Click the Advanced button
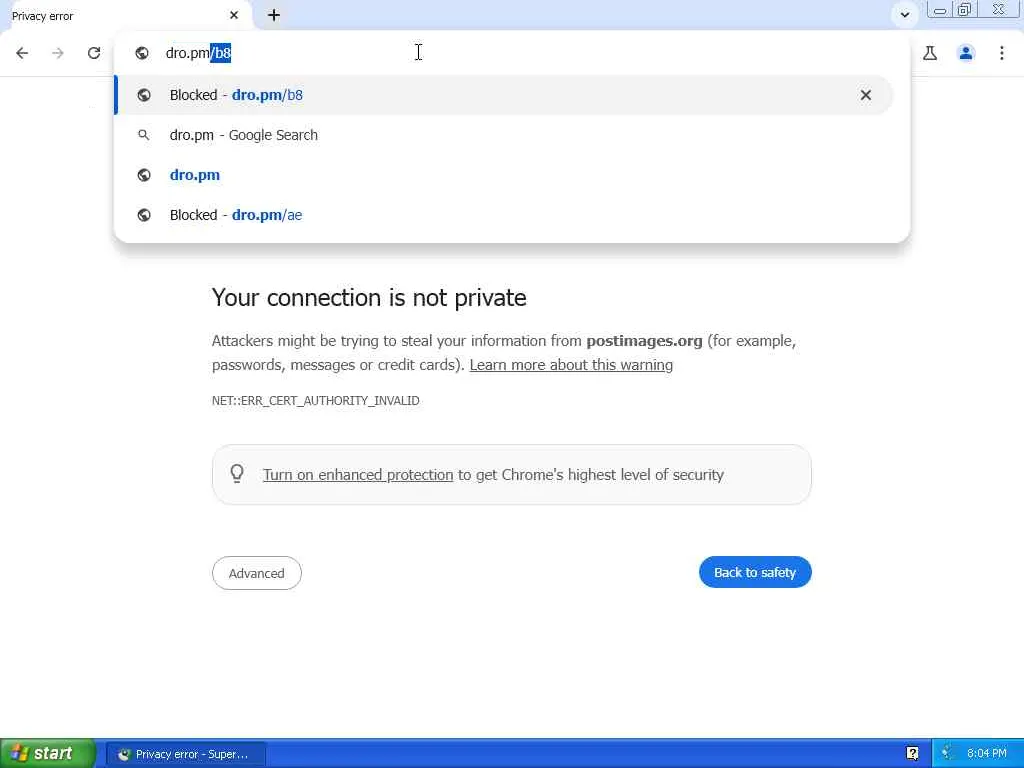 tap(256, 573)
